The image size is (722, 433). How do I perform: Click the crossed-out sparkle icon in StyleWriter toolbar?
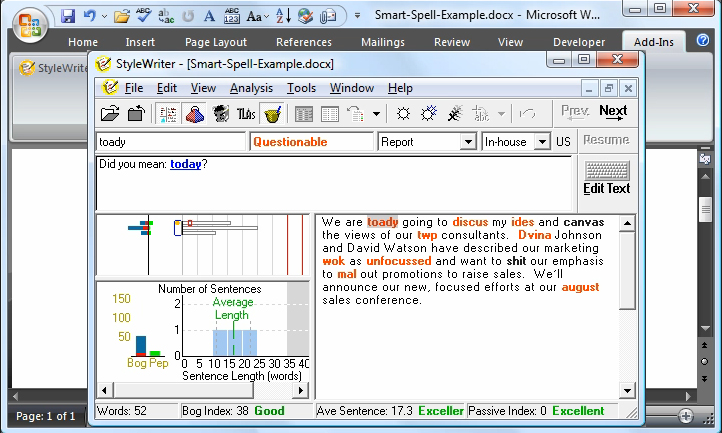coord(455,114)
